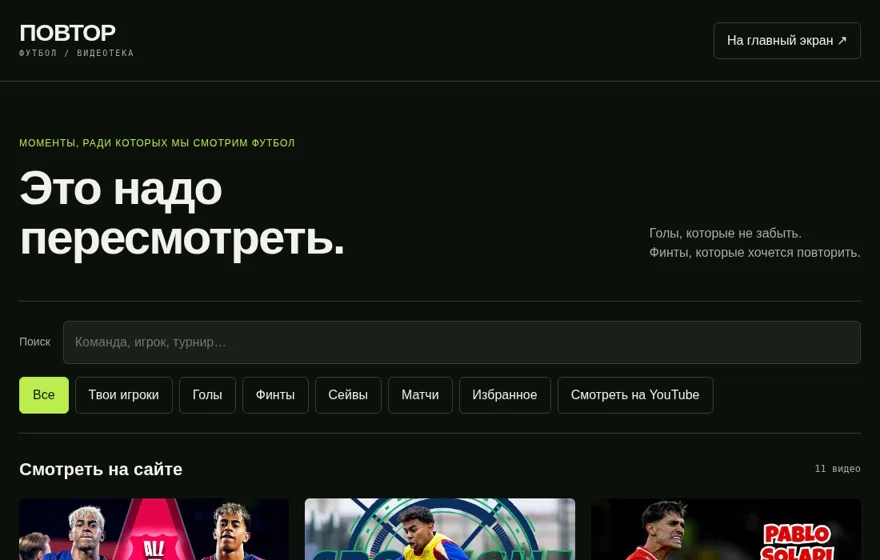Open the Pablo Solari video thumbnail
The height and width of the screenshot is (560, 880).
[726, 529]
